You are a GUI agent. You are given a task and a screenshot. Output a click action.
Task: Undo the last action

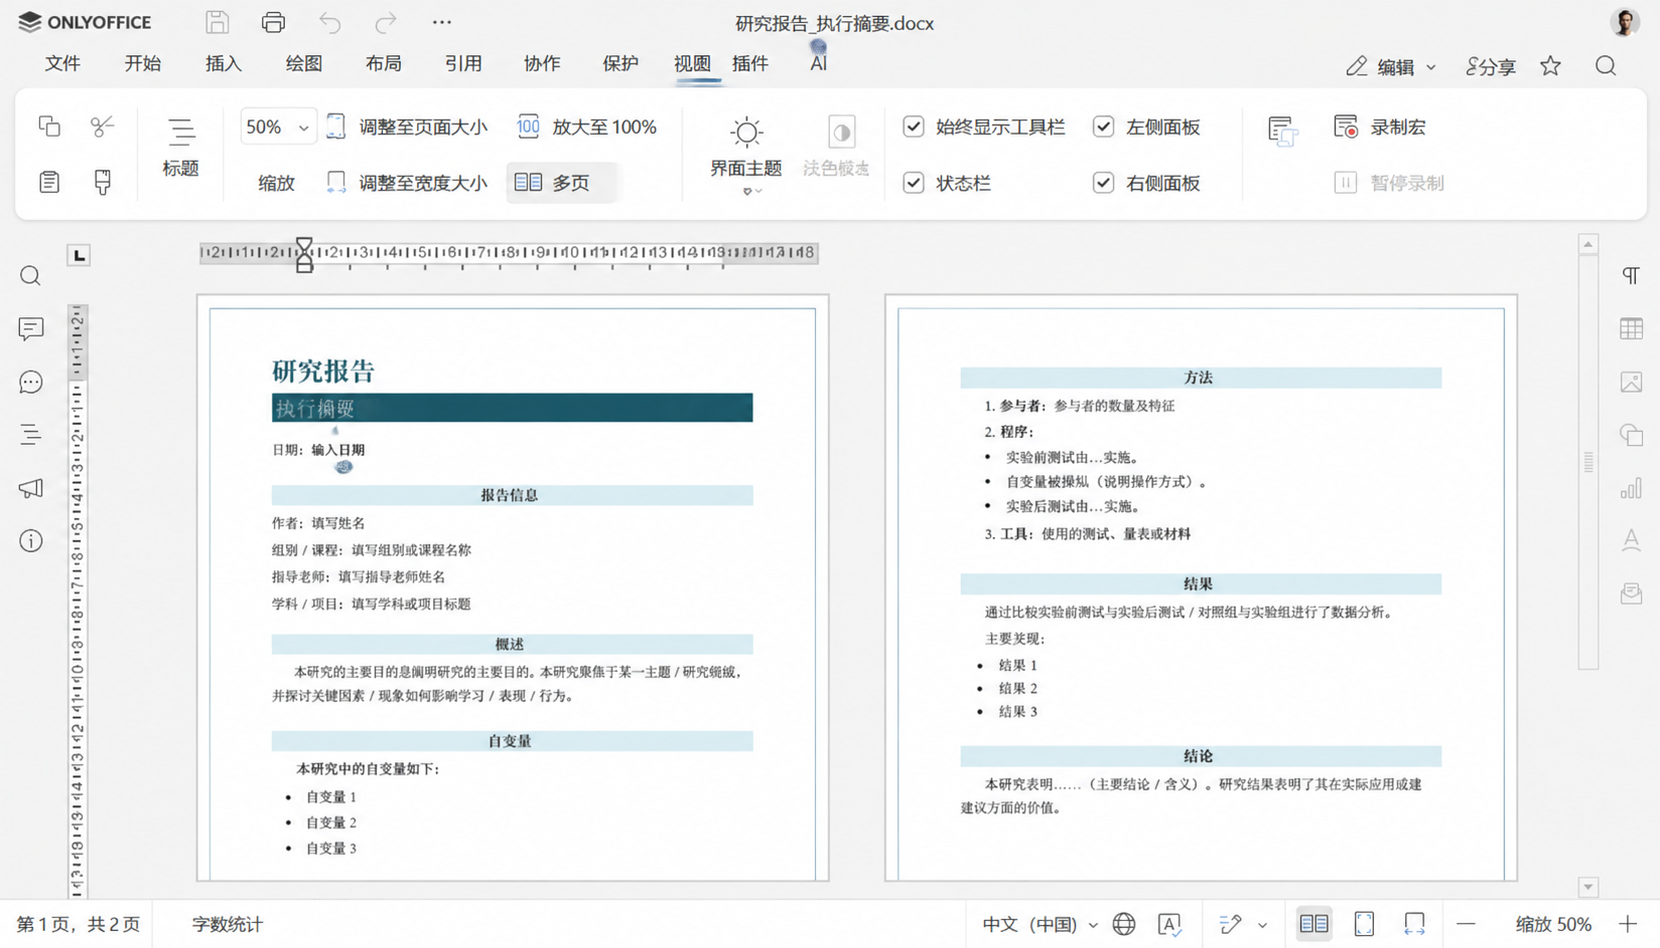click(x=330, y=22)
